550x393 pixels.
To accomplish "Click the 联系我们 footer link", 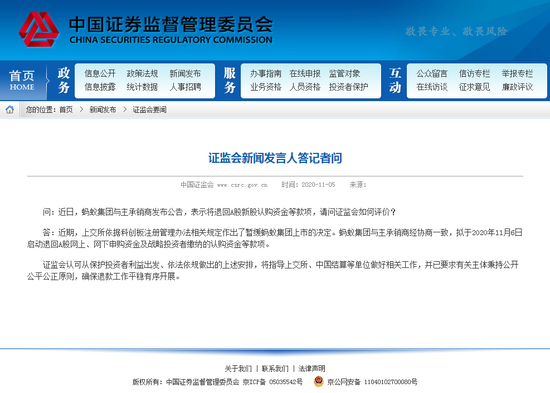I will pos(275,368).
